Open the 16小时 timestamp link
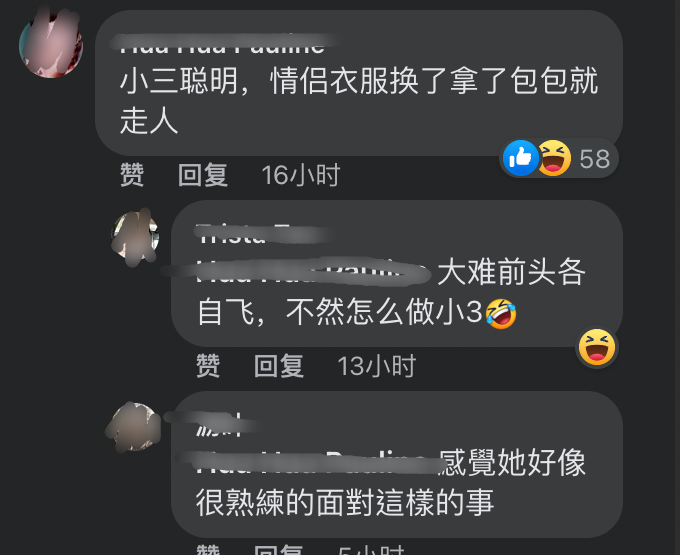This screenshot has width=680, height=555. click(301, 175)
